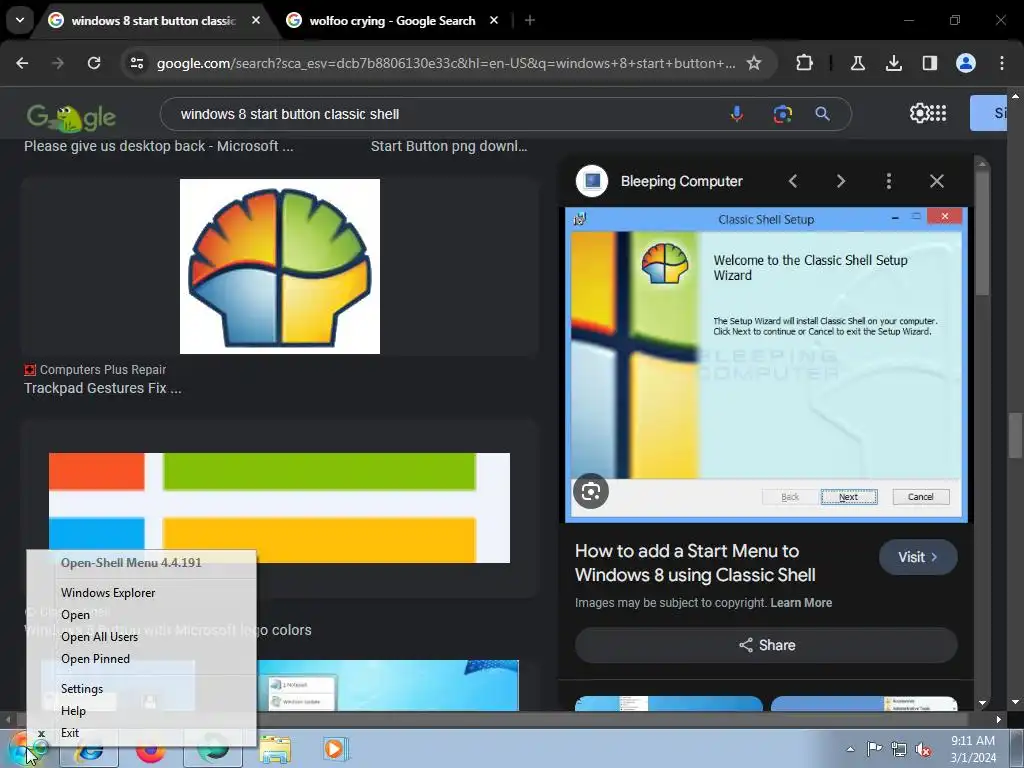
Task: Open Google apps grid
Action: [x=938, y=113]
